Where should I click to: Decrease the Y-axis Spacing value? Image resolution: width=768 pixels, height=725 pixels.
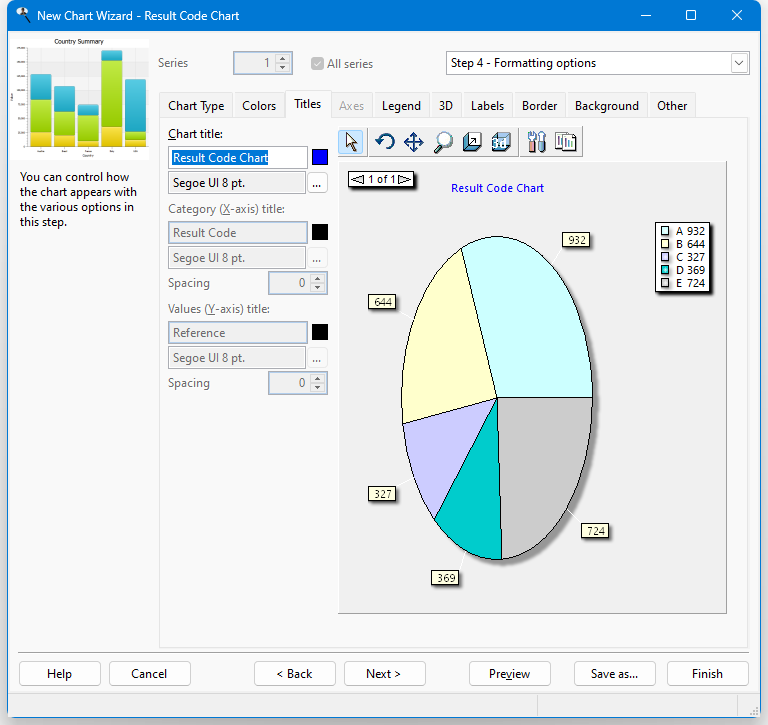[317, 387]
